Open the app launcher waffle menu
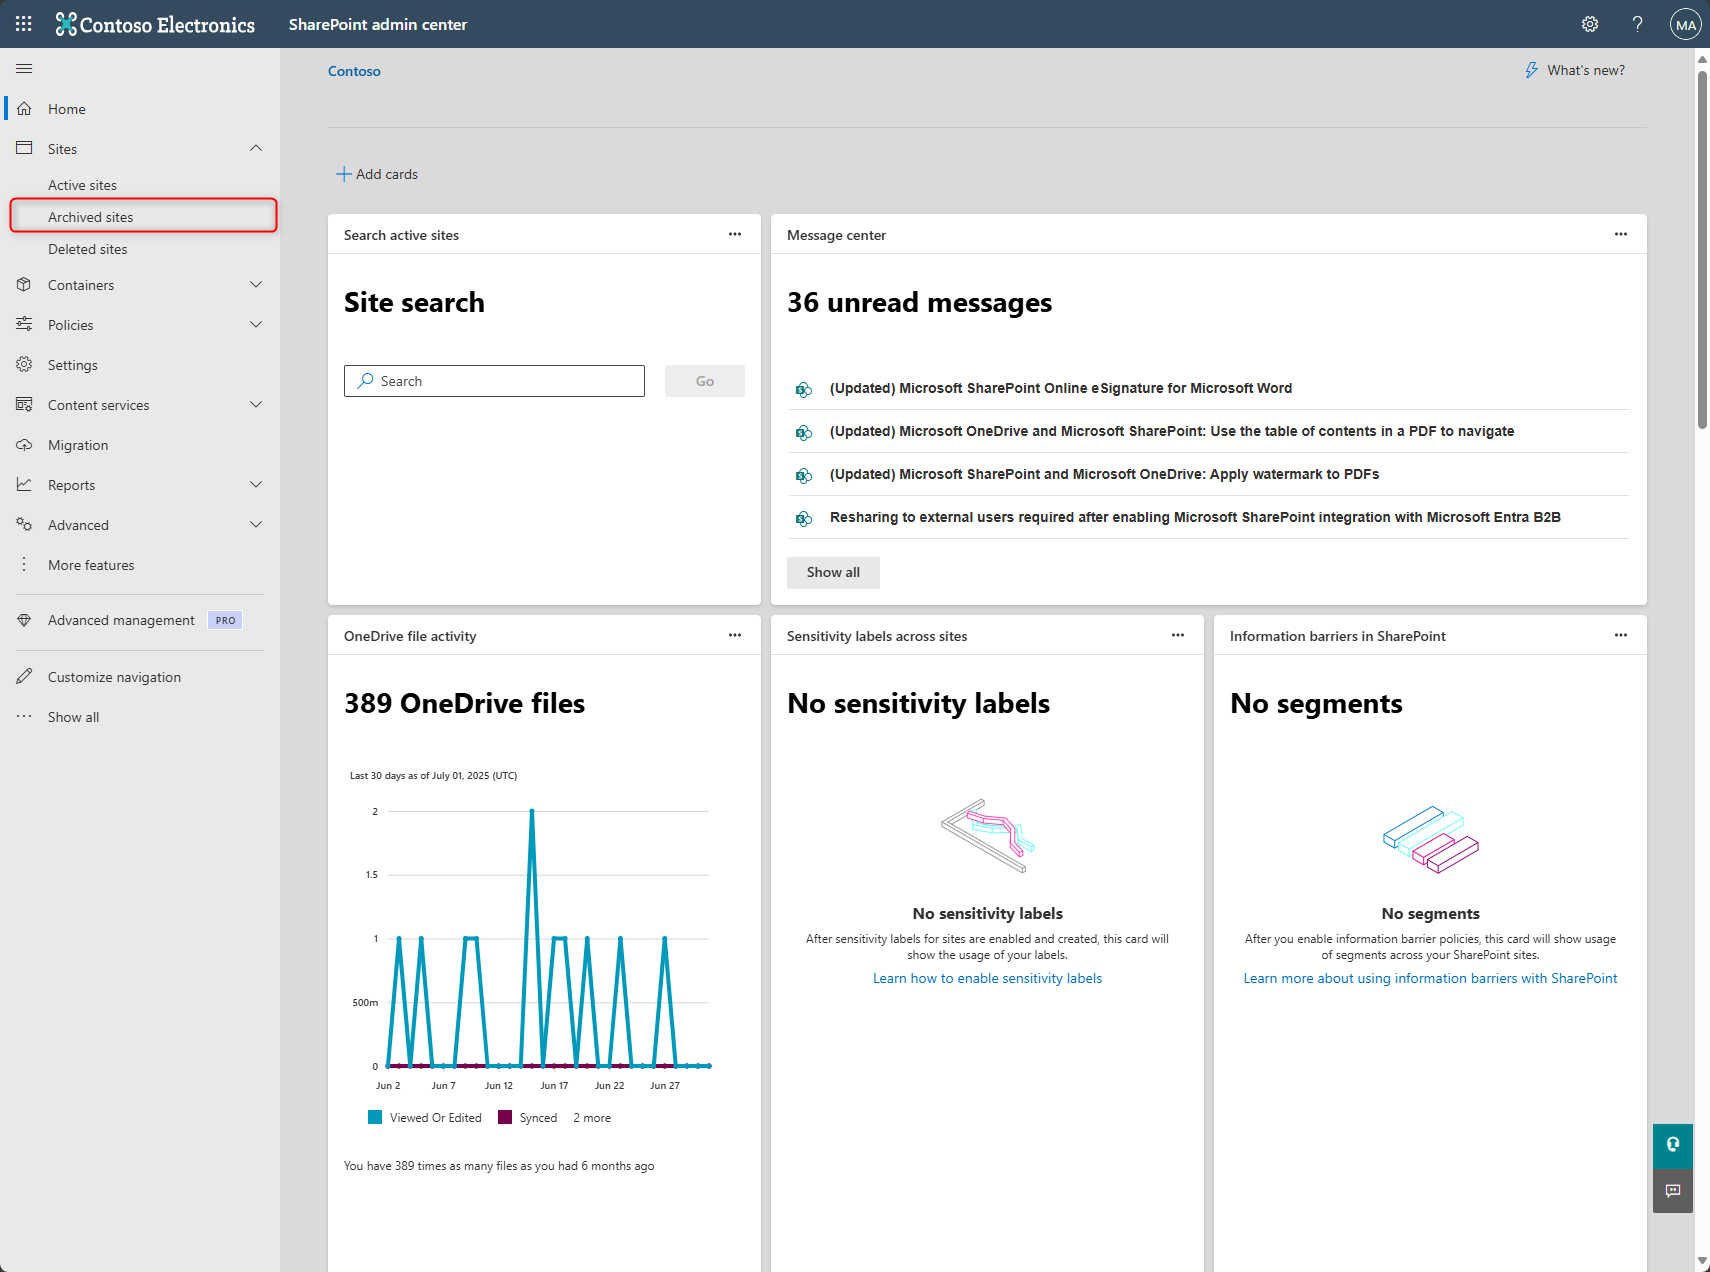 (x=23, y=23)
